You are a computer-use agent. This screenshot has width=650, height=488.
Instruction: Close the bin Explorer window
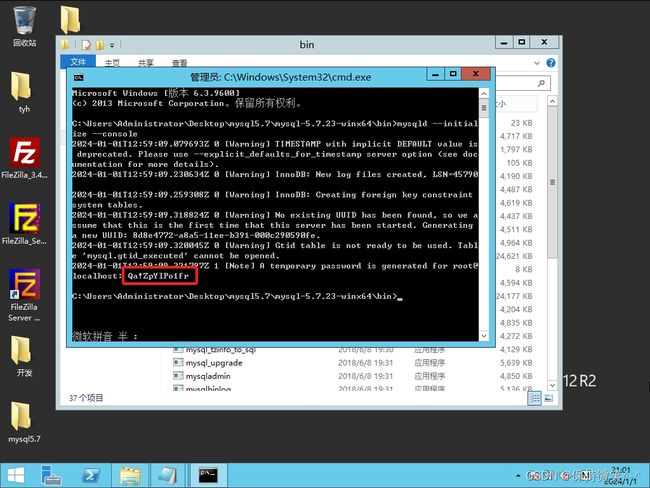click(x=544, y=42)
